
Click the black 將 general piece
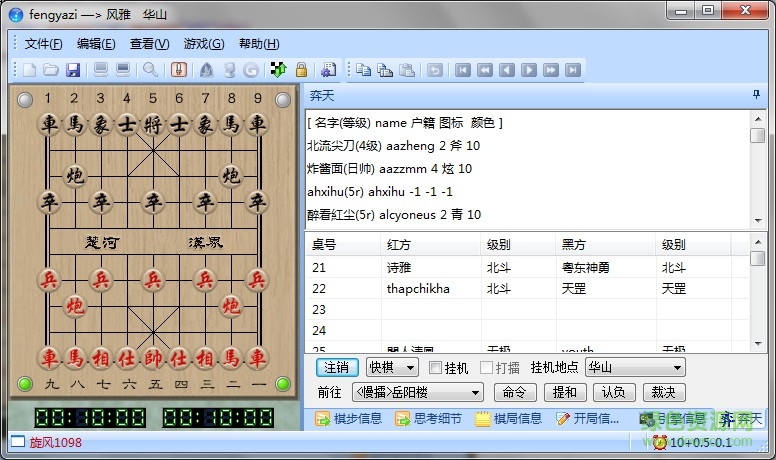coord(153,124)
